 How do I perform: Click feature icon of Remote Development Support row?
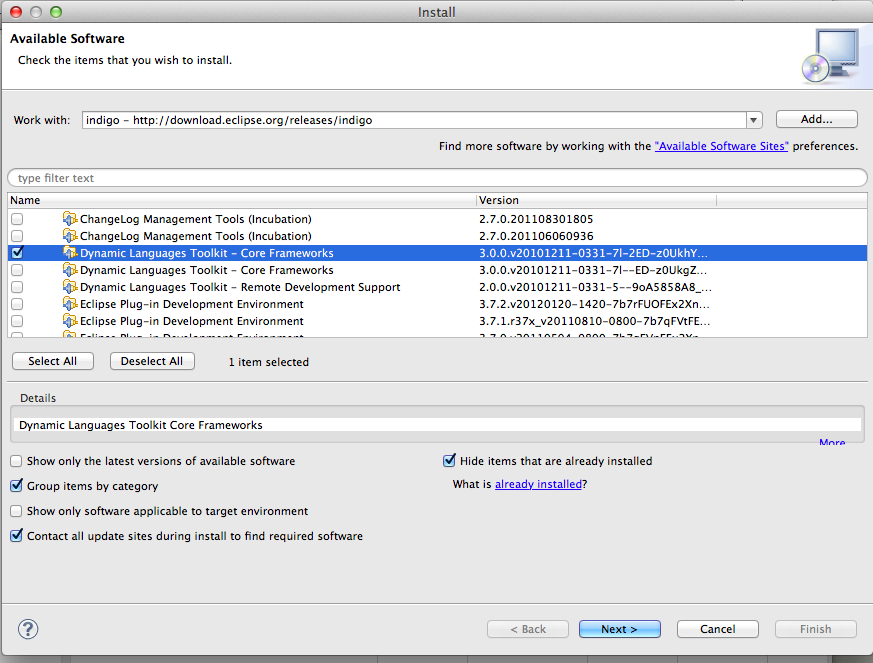(70, 287)
